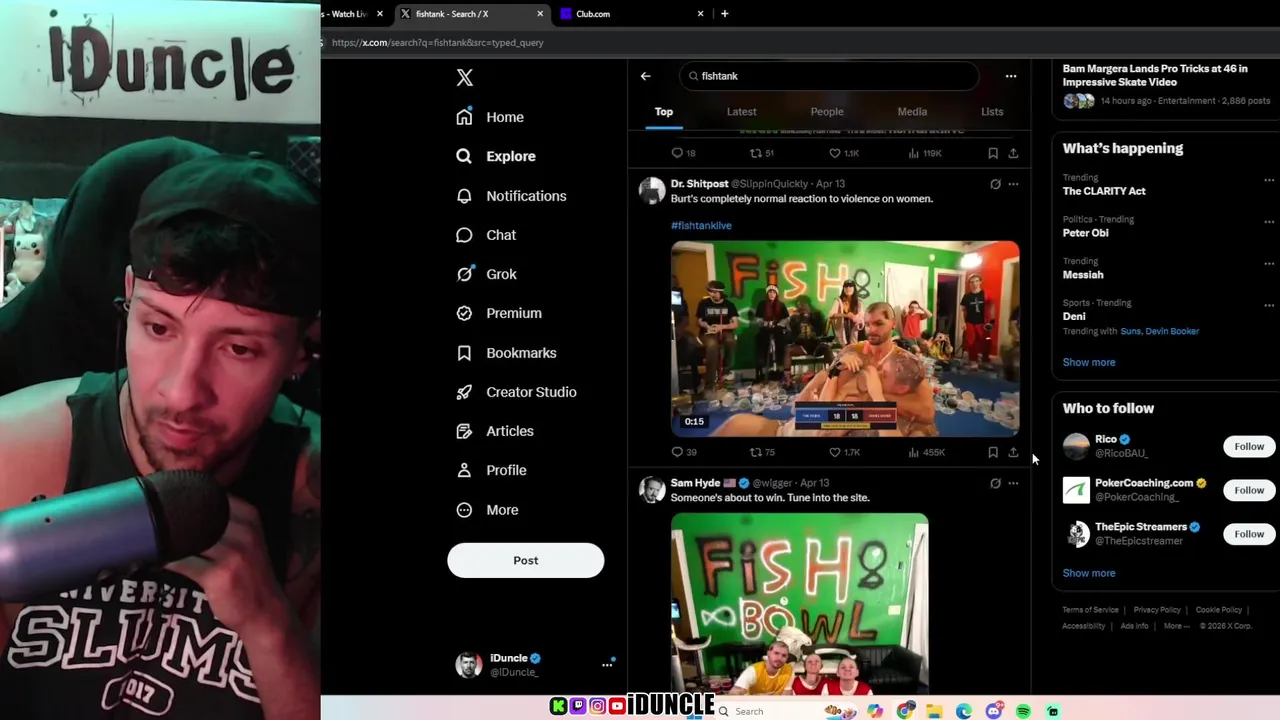Follow the Rico account
1280x720 pixels.
coord(1249,446)
